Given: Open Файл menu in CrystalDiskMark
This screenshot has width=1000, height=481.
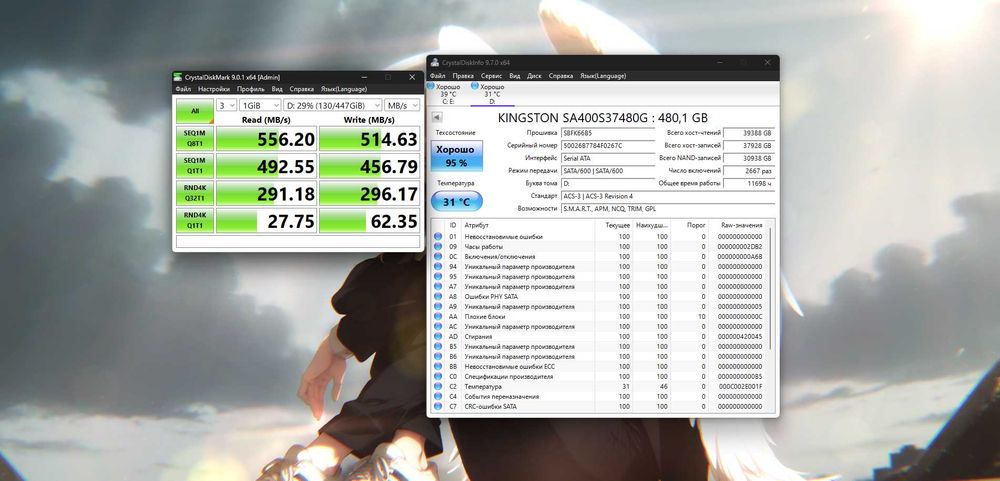Looking at the screenshot, I should click(183, 89).
